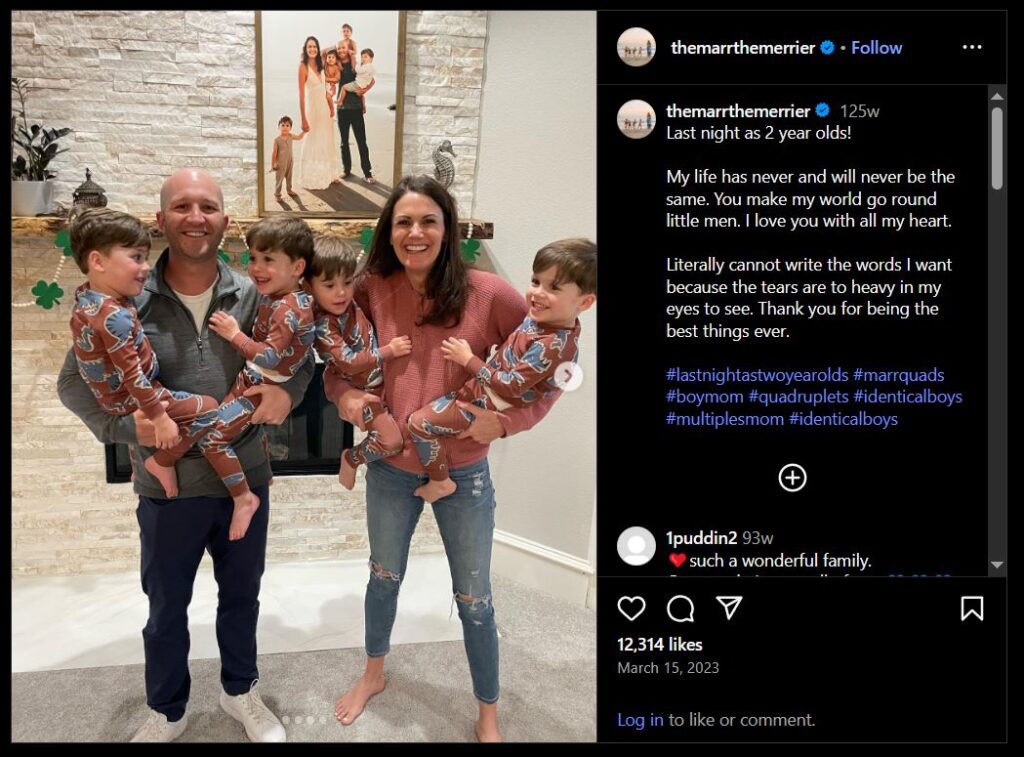
Task: Open the #quadruplets hashtag link
Action: coord(798,396)
